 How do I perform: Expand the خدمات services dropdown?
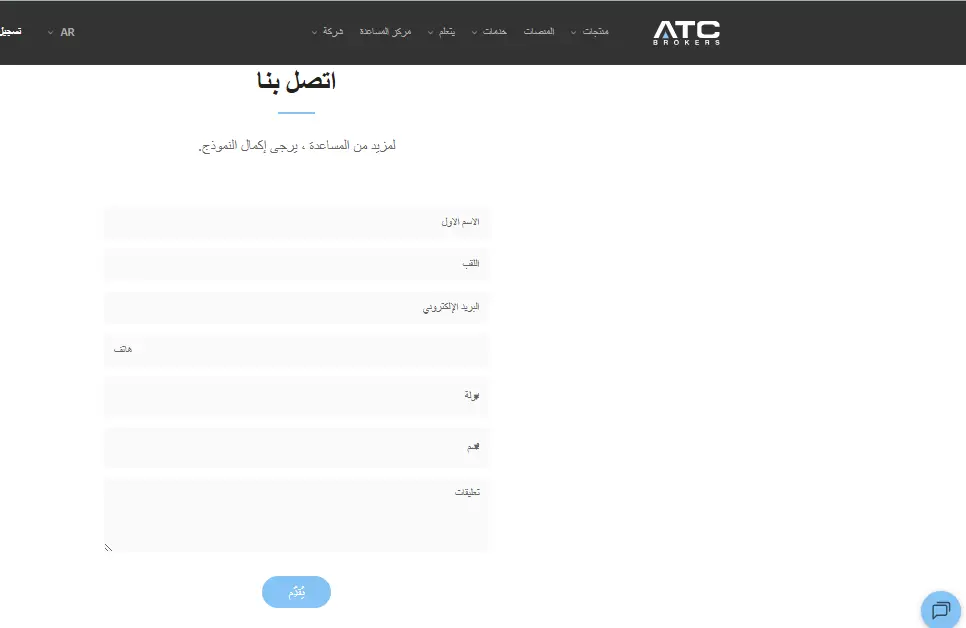489,31
